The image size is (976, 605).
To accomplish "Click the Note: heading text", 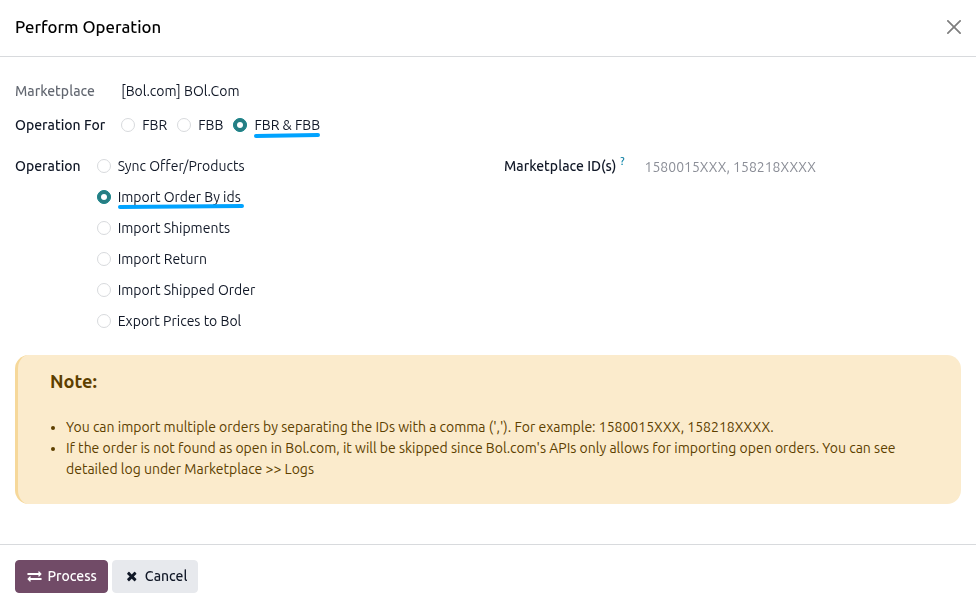I will click(73, 382).
